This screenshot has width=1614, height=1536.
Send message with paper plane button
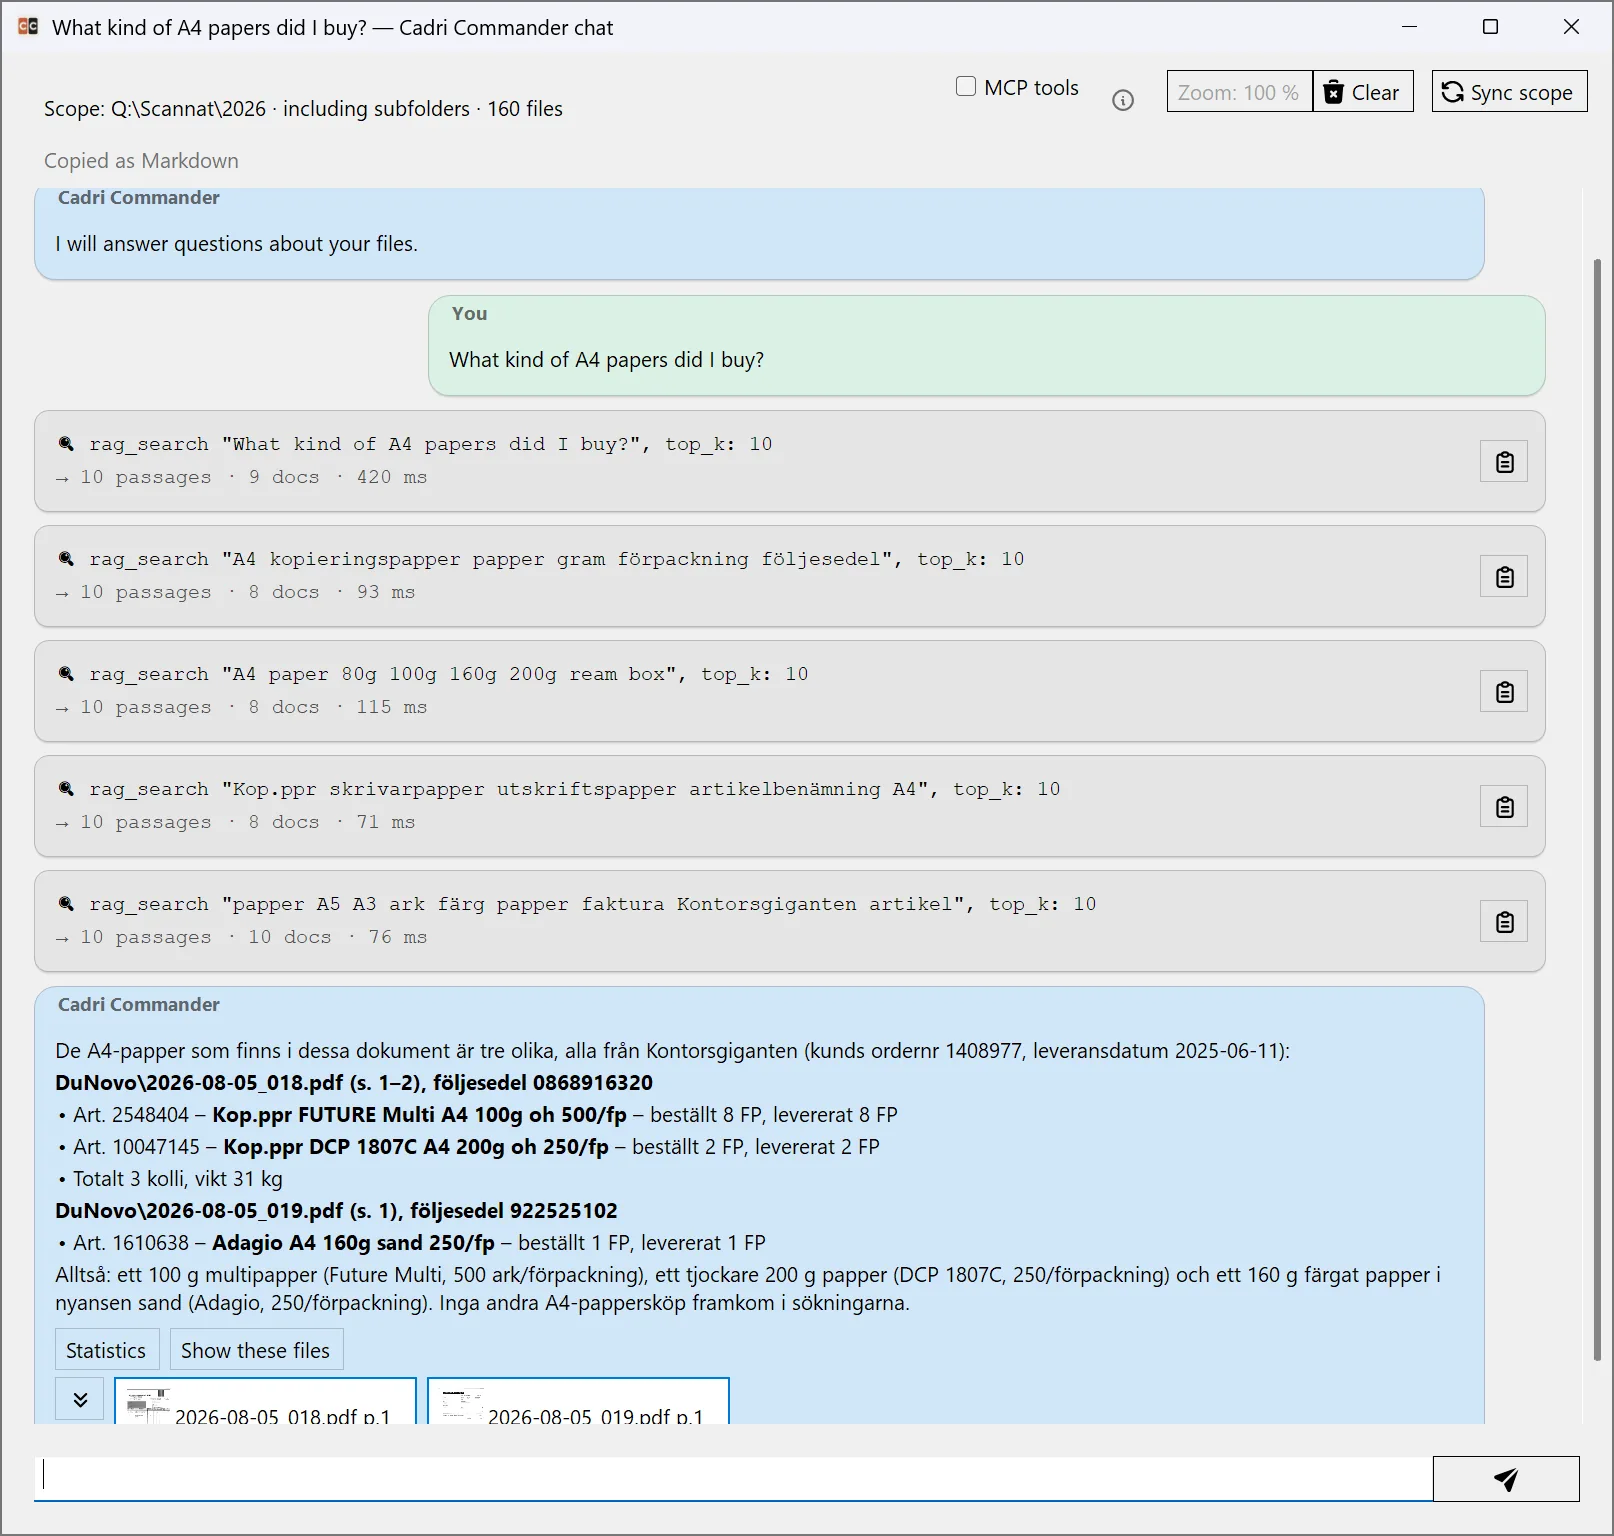pos(1505,1479)
